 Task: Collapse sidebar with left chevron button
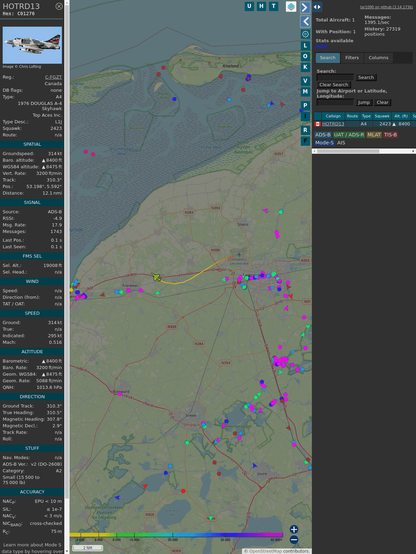pos(305,22)
